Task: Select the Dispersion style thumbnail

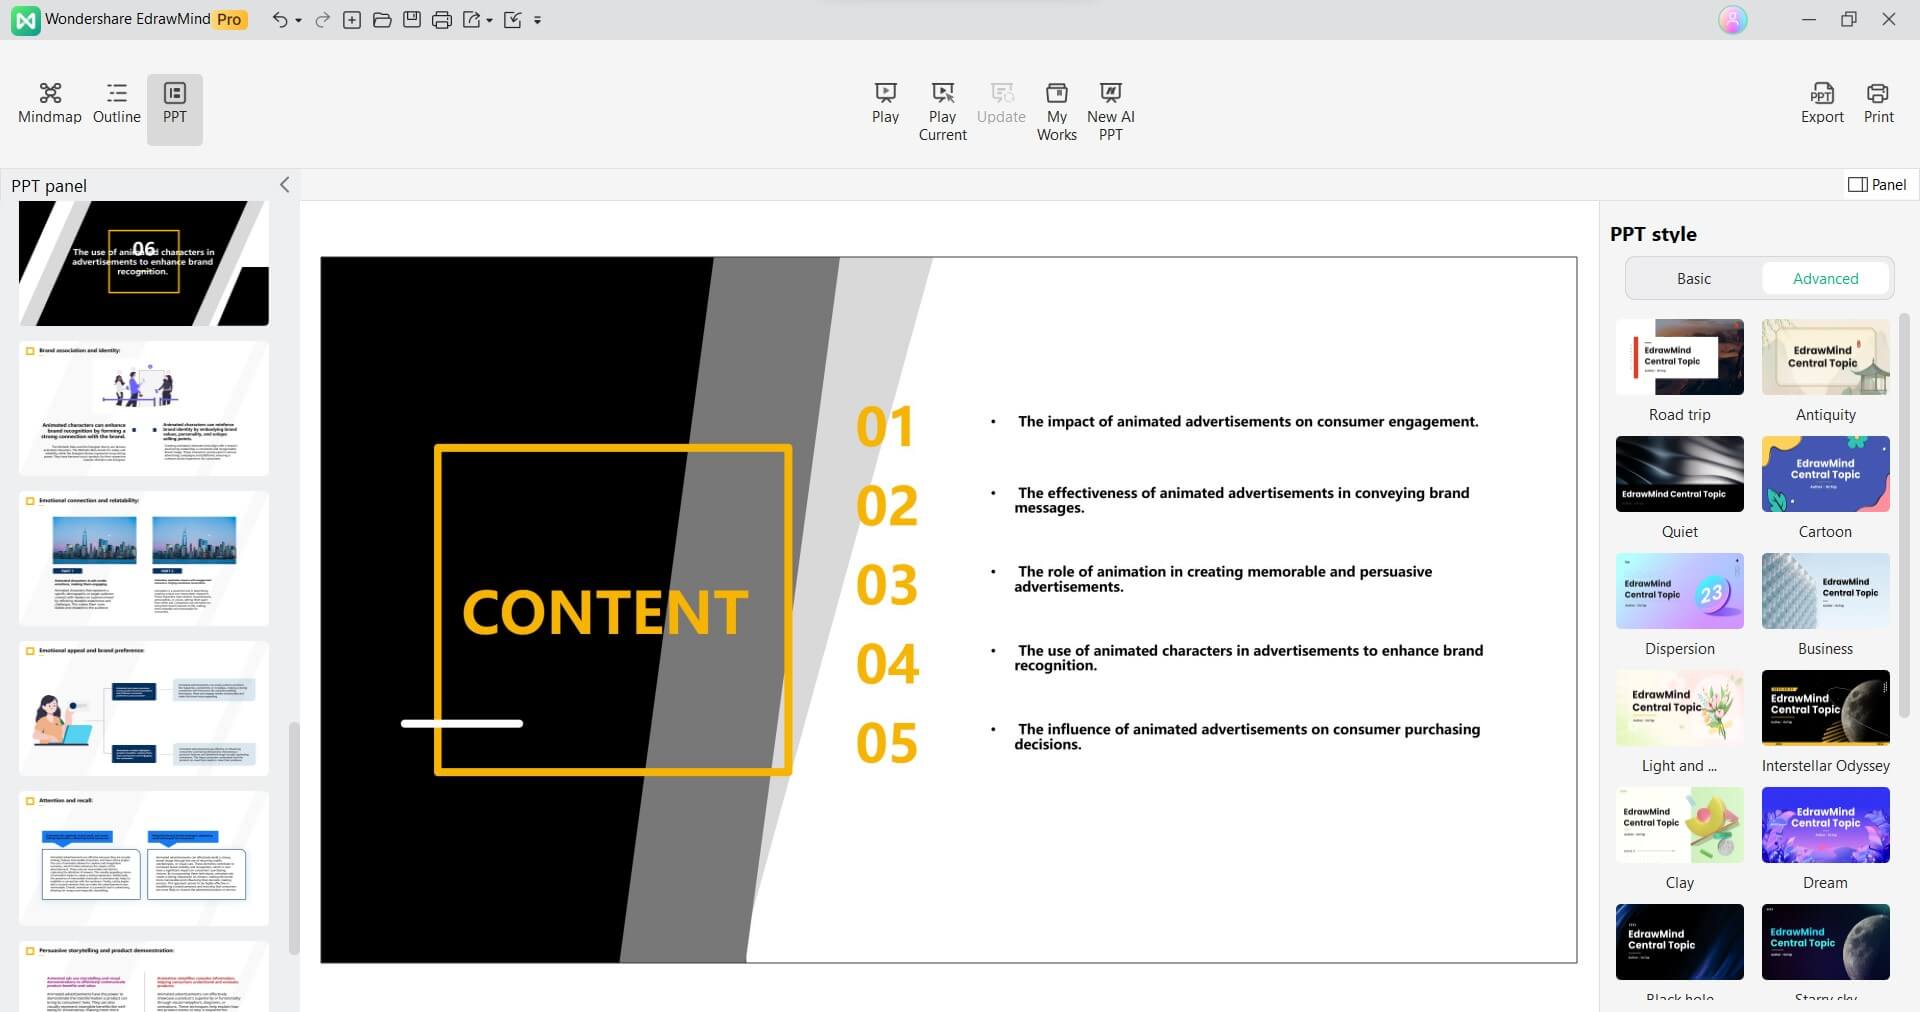Action: click(x=1680, y=591)
